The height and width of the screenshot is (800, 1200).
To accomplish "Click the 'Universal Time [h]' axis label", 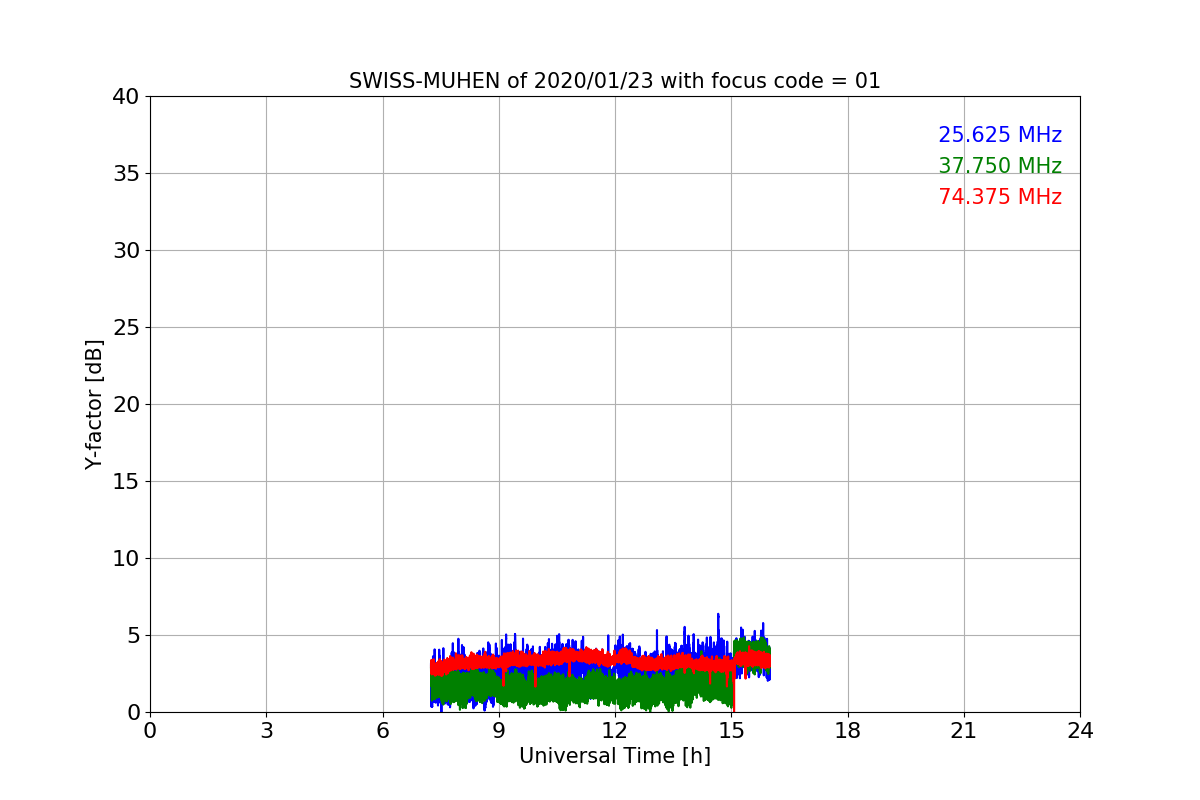I will click(615, 756).
